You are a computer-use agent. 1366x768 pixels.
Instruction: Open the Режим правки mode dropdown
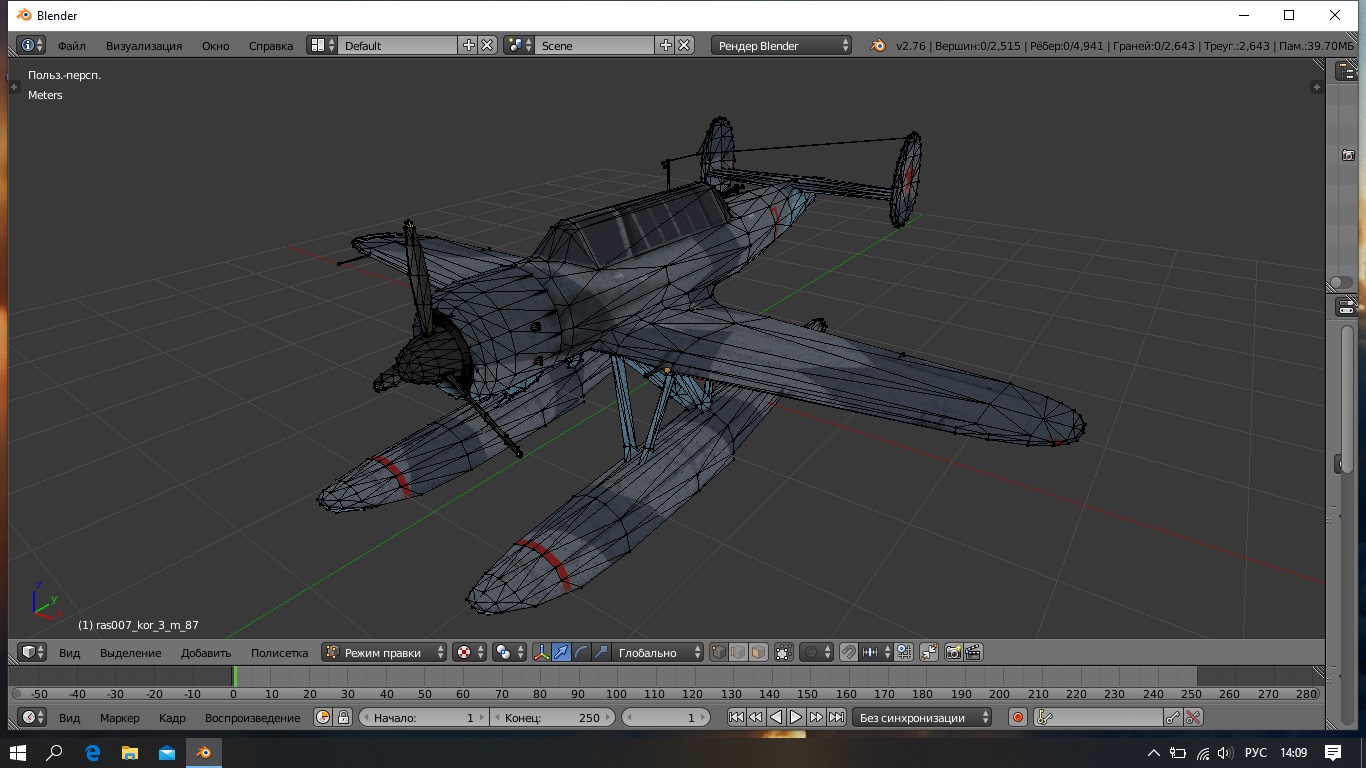(x=385, y=652)
